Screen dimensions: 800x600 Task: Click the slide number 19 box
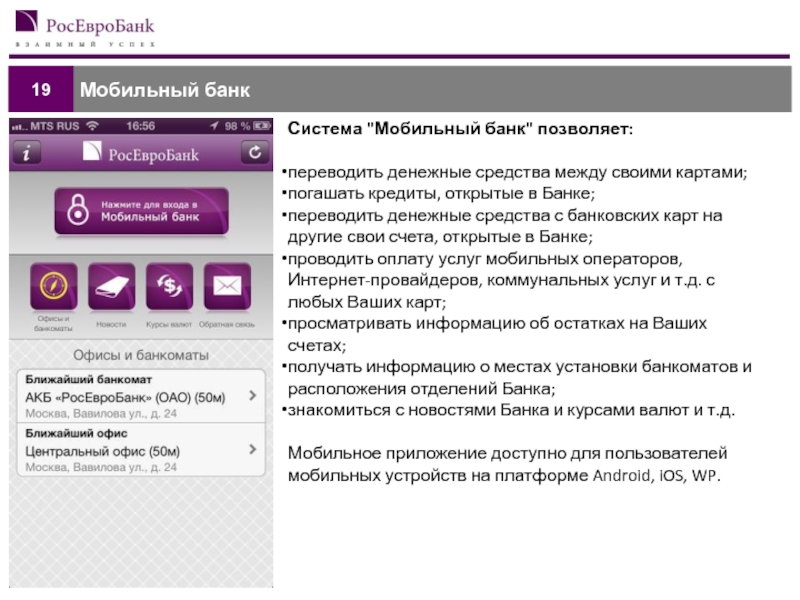tap(41, 89)
